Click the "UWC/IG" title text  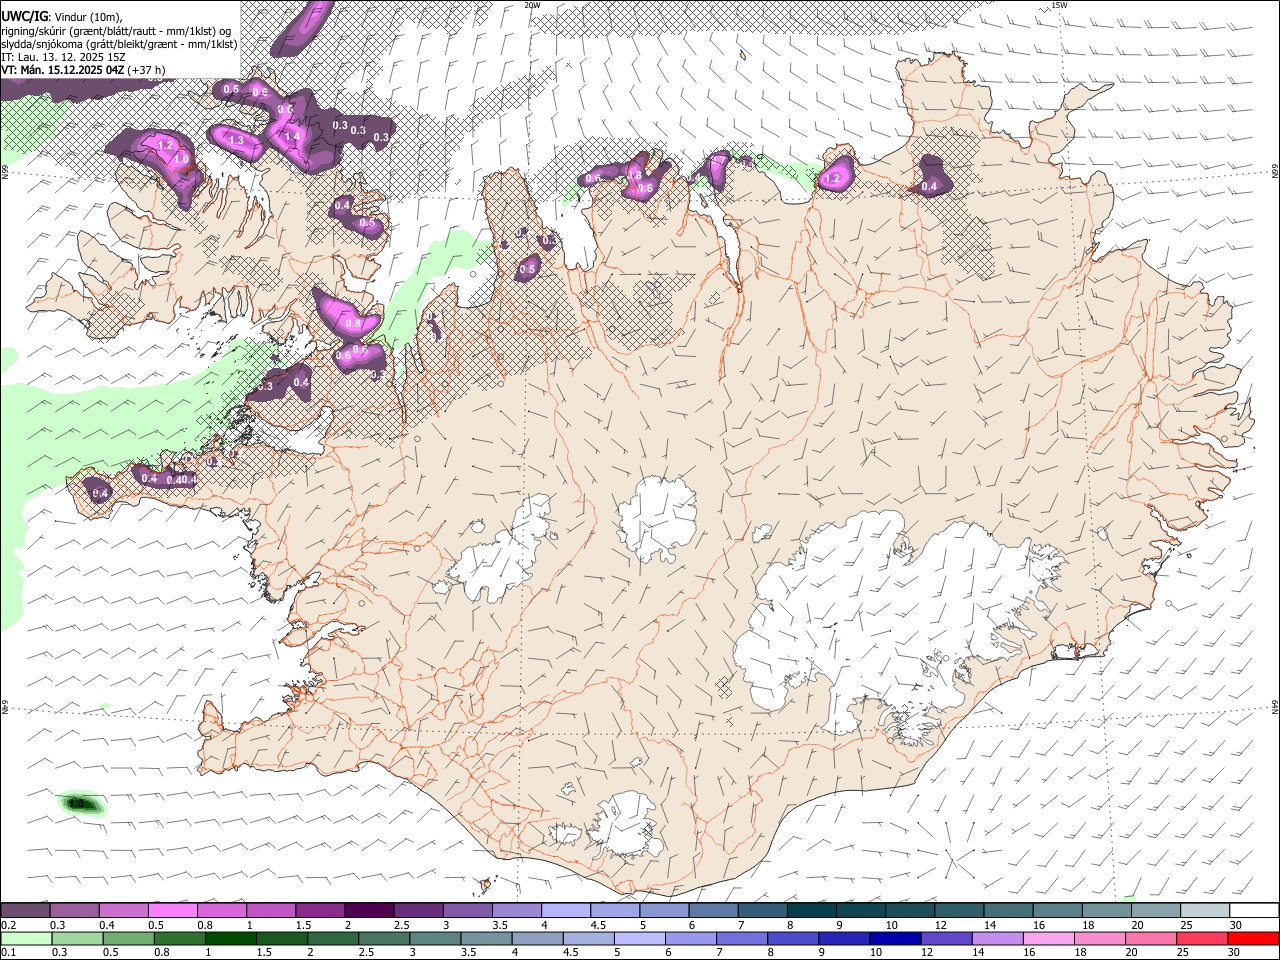[x=24, y=15]
